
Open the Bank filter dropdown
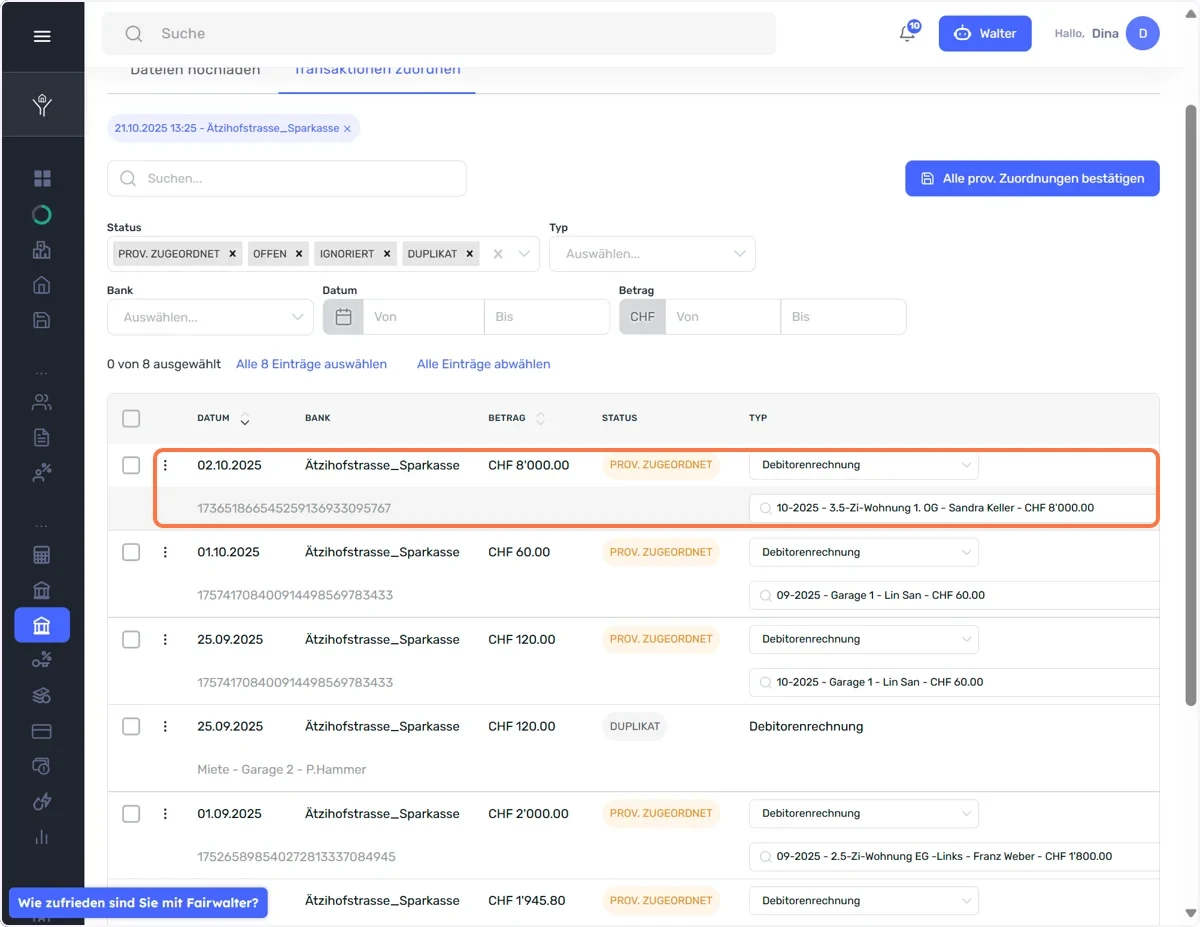click(211, 317)
